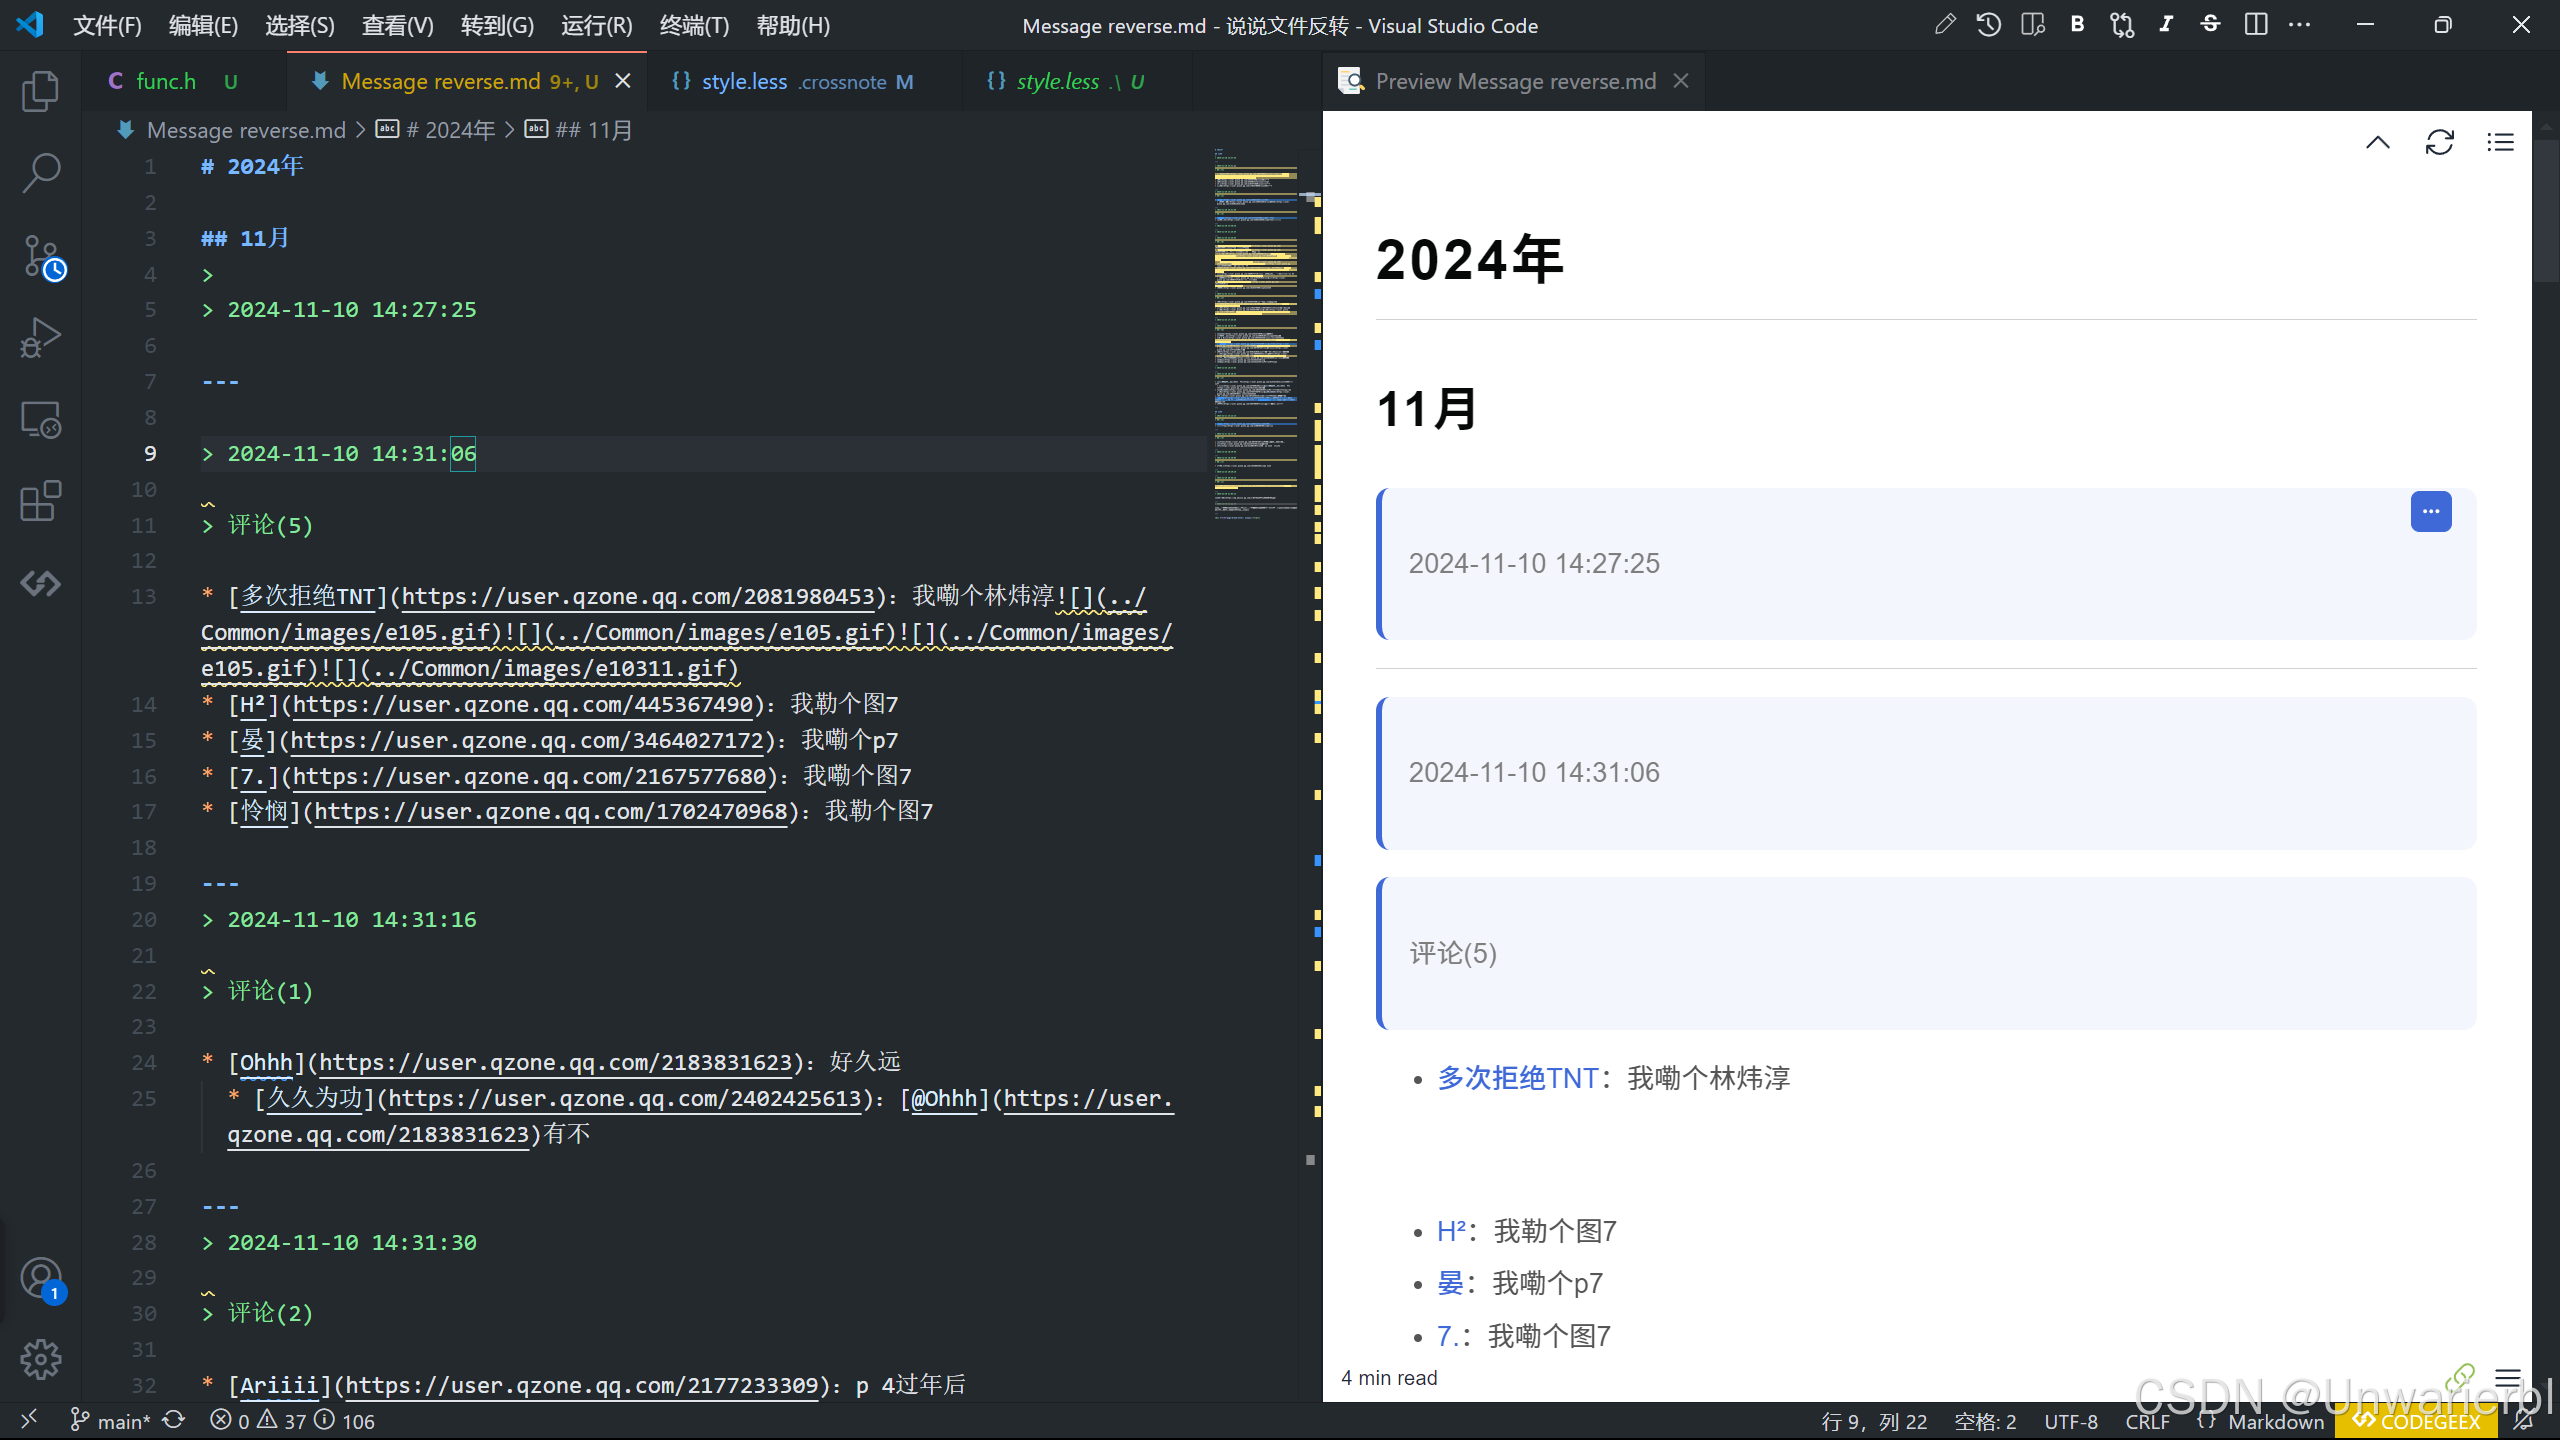Expand the '# 2024年' breadcrumb dropdown
The height and width of the screenshot is (1440, 2560).
[450, 130]
